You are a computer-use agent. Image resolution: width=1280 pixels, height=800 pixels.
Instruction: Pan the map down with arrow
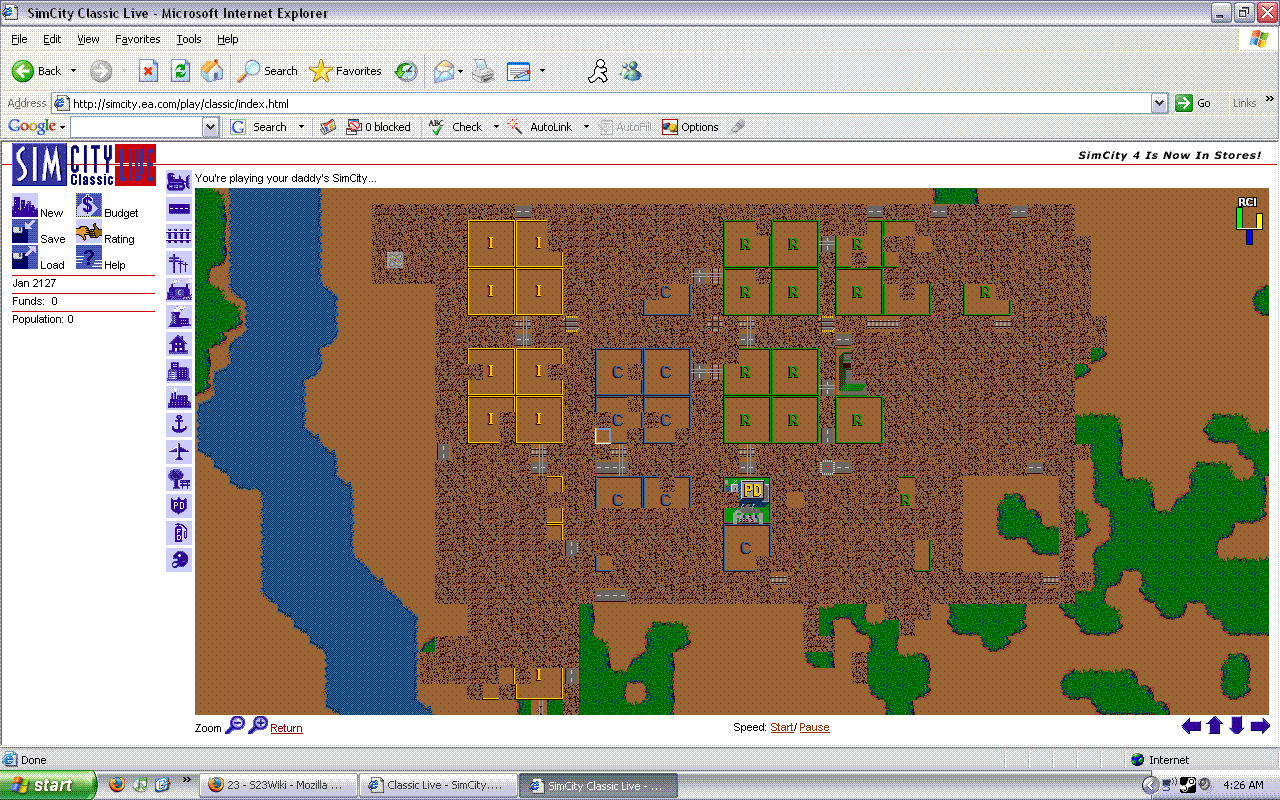pos(1236,726)
